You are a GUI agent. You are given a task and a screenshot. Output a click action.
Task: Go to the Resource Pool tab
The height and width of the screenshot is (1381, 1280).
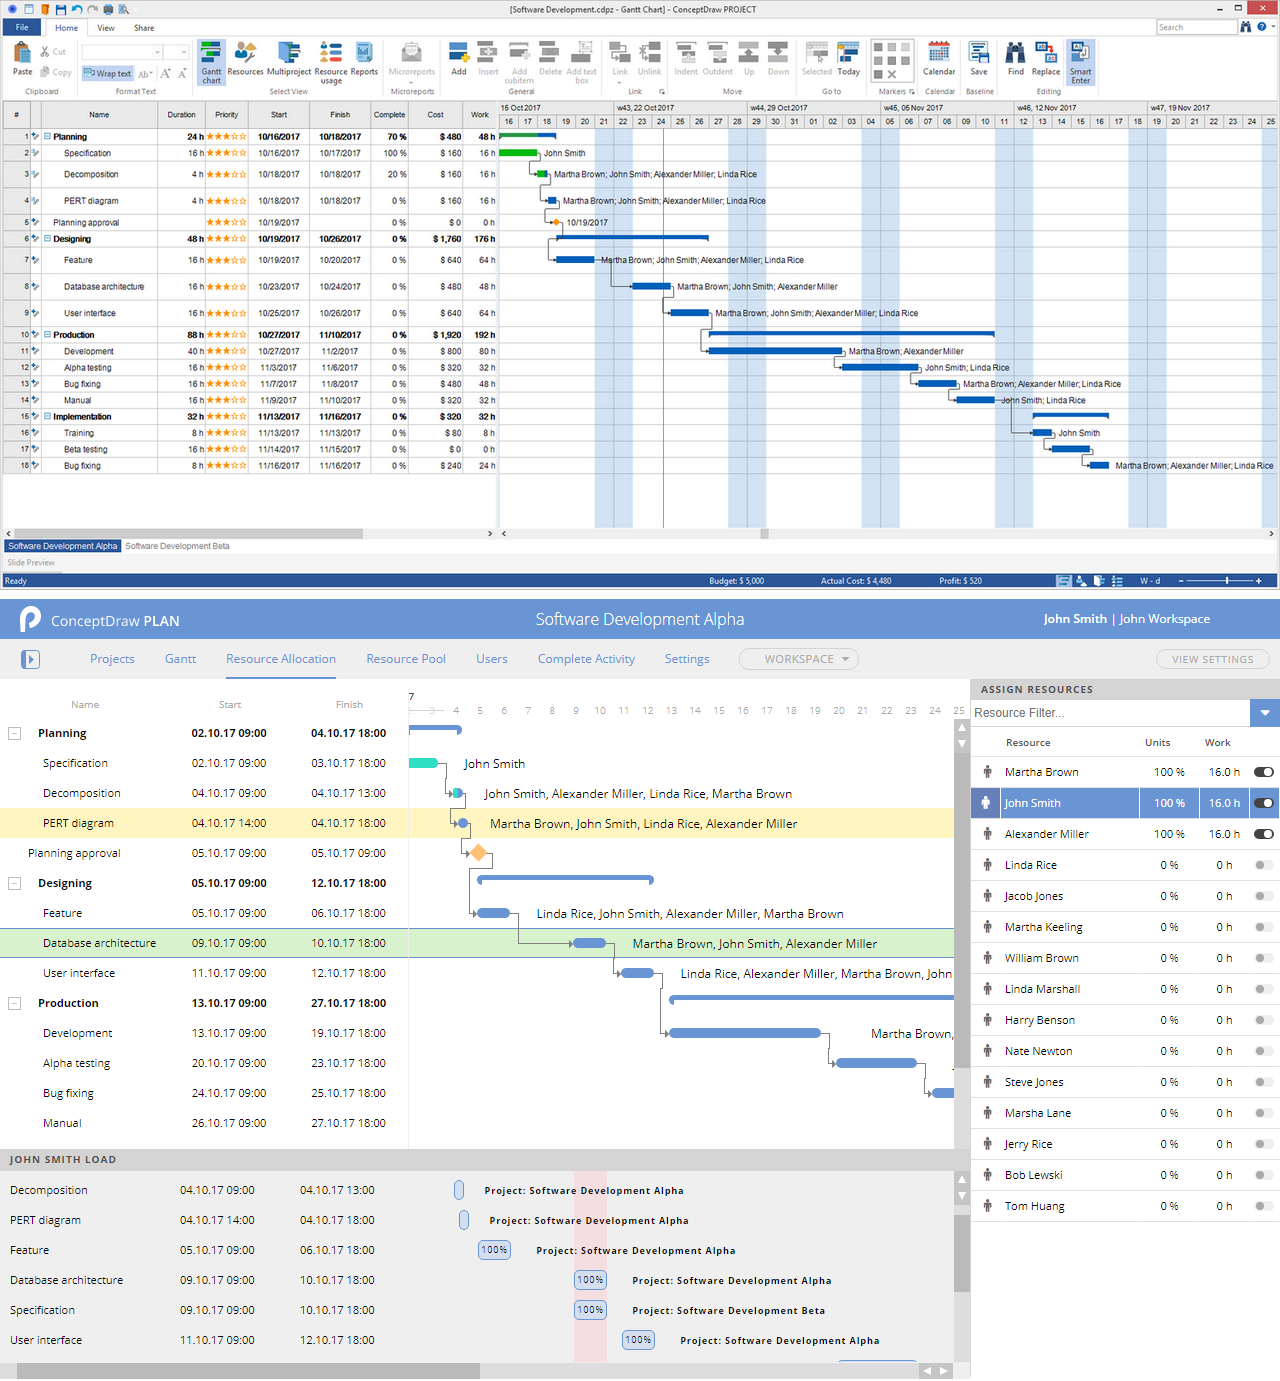406,659
